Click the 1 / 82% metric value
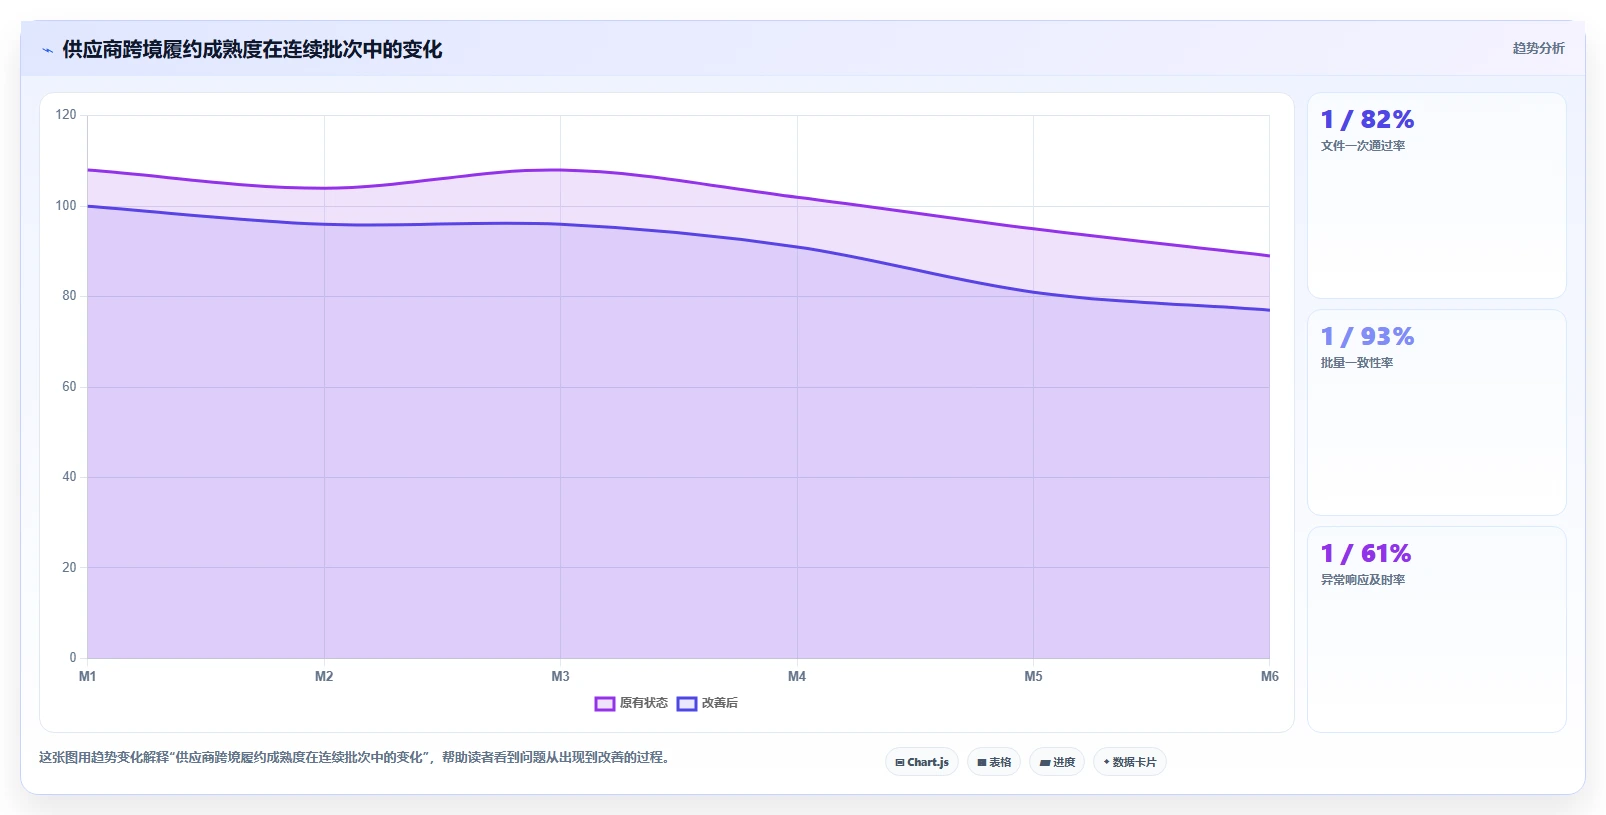 point(1367,120)
